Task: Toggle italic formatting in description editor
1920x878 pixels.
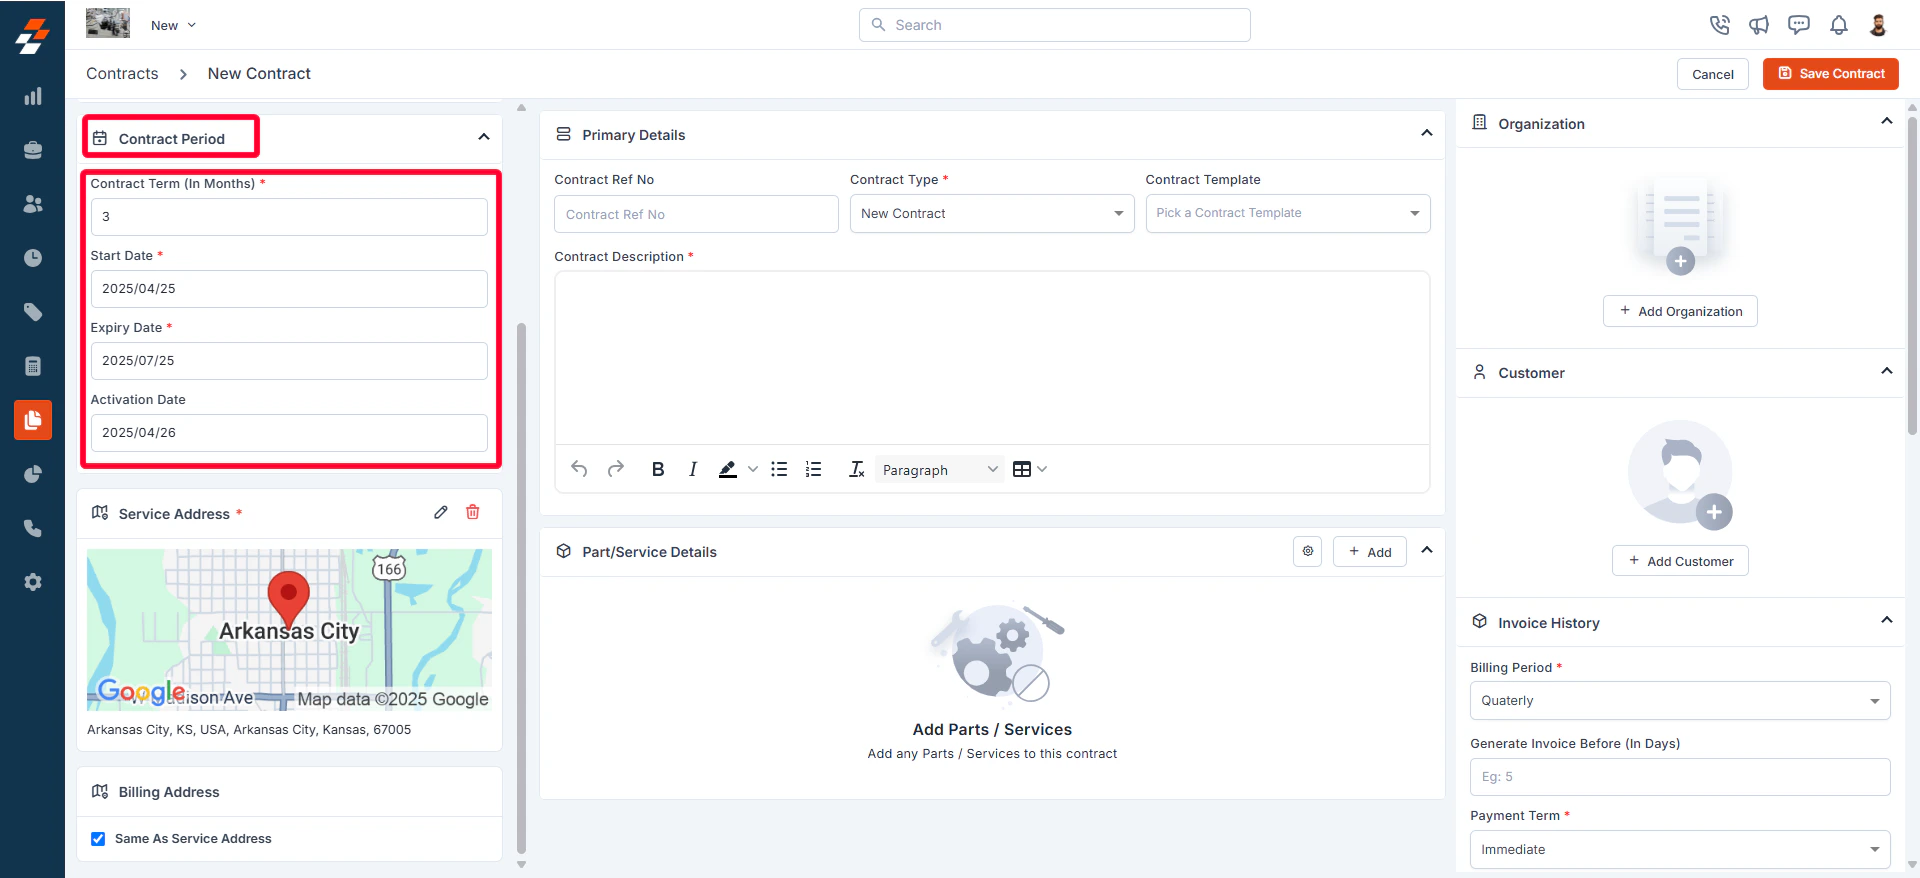Action: [x=693, y=469]
